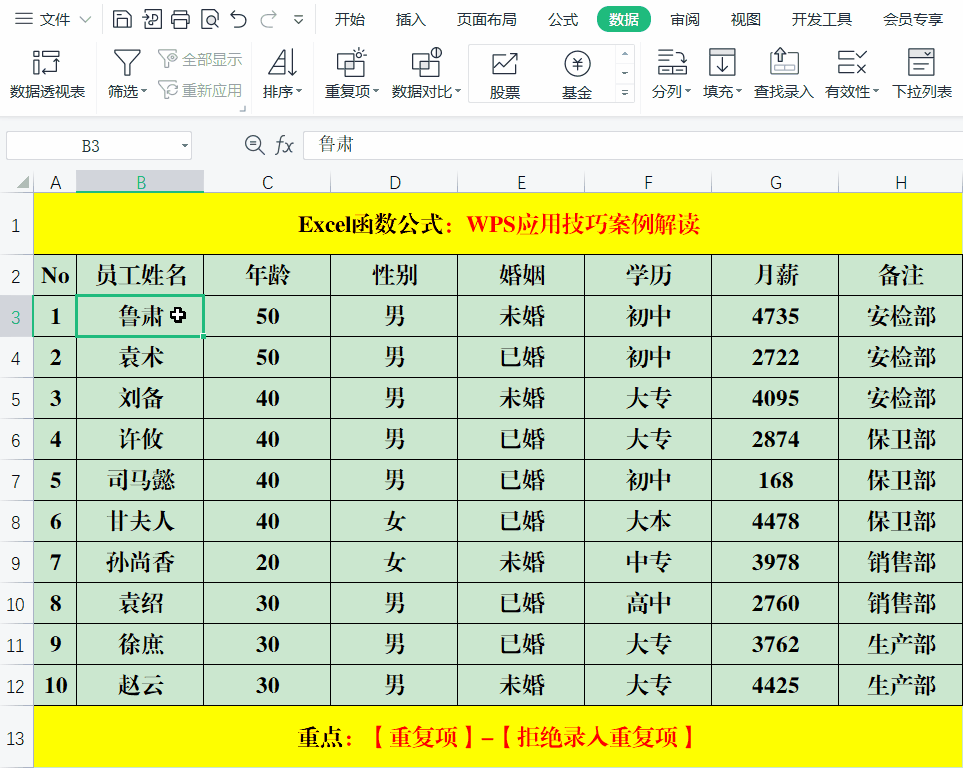Viewport: 963px width, 768px height.
Task: Click the Undo arrow icon
Action: click(x=238, y=19)
